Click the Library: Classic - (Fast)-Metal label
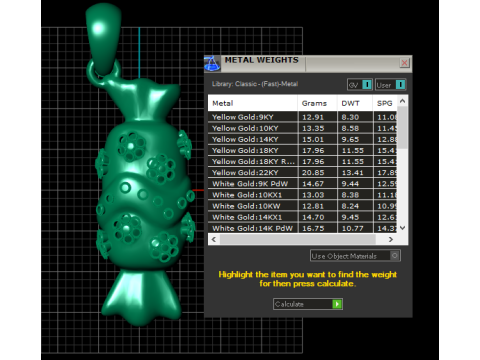 click(255, 84)
